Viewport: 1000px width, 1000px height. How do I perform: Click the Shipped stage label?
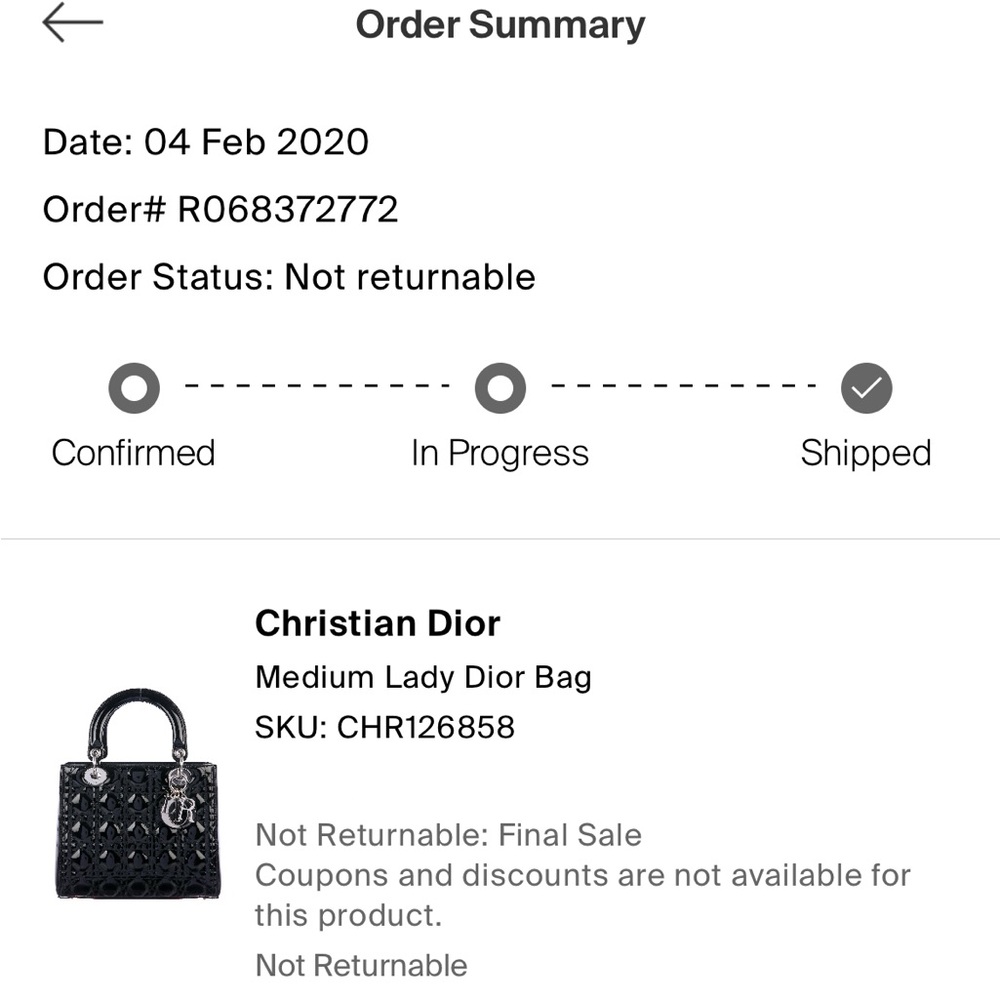(x=866, y=452)
